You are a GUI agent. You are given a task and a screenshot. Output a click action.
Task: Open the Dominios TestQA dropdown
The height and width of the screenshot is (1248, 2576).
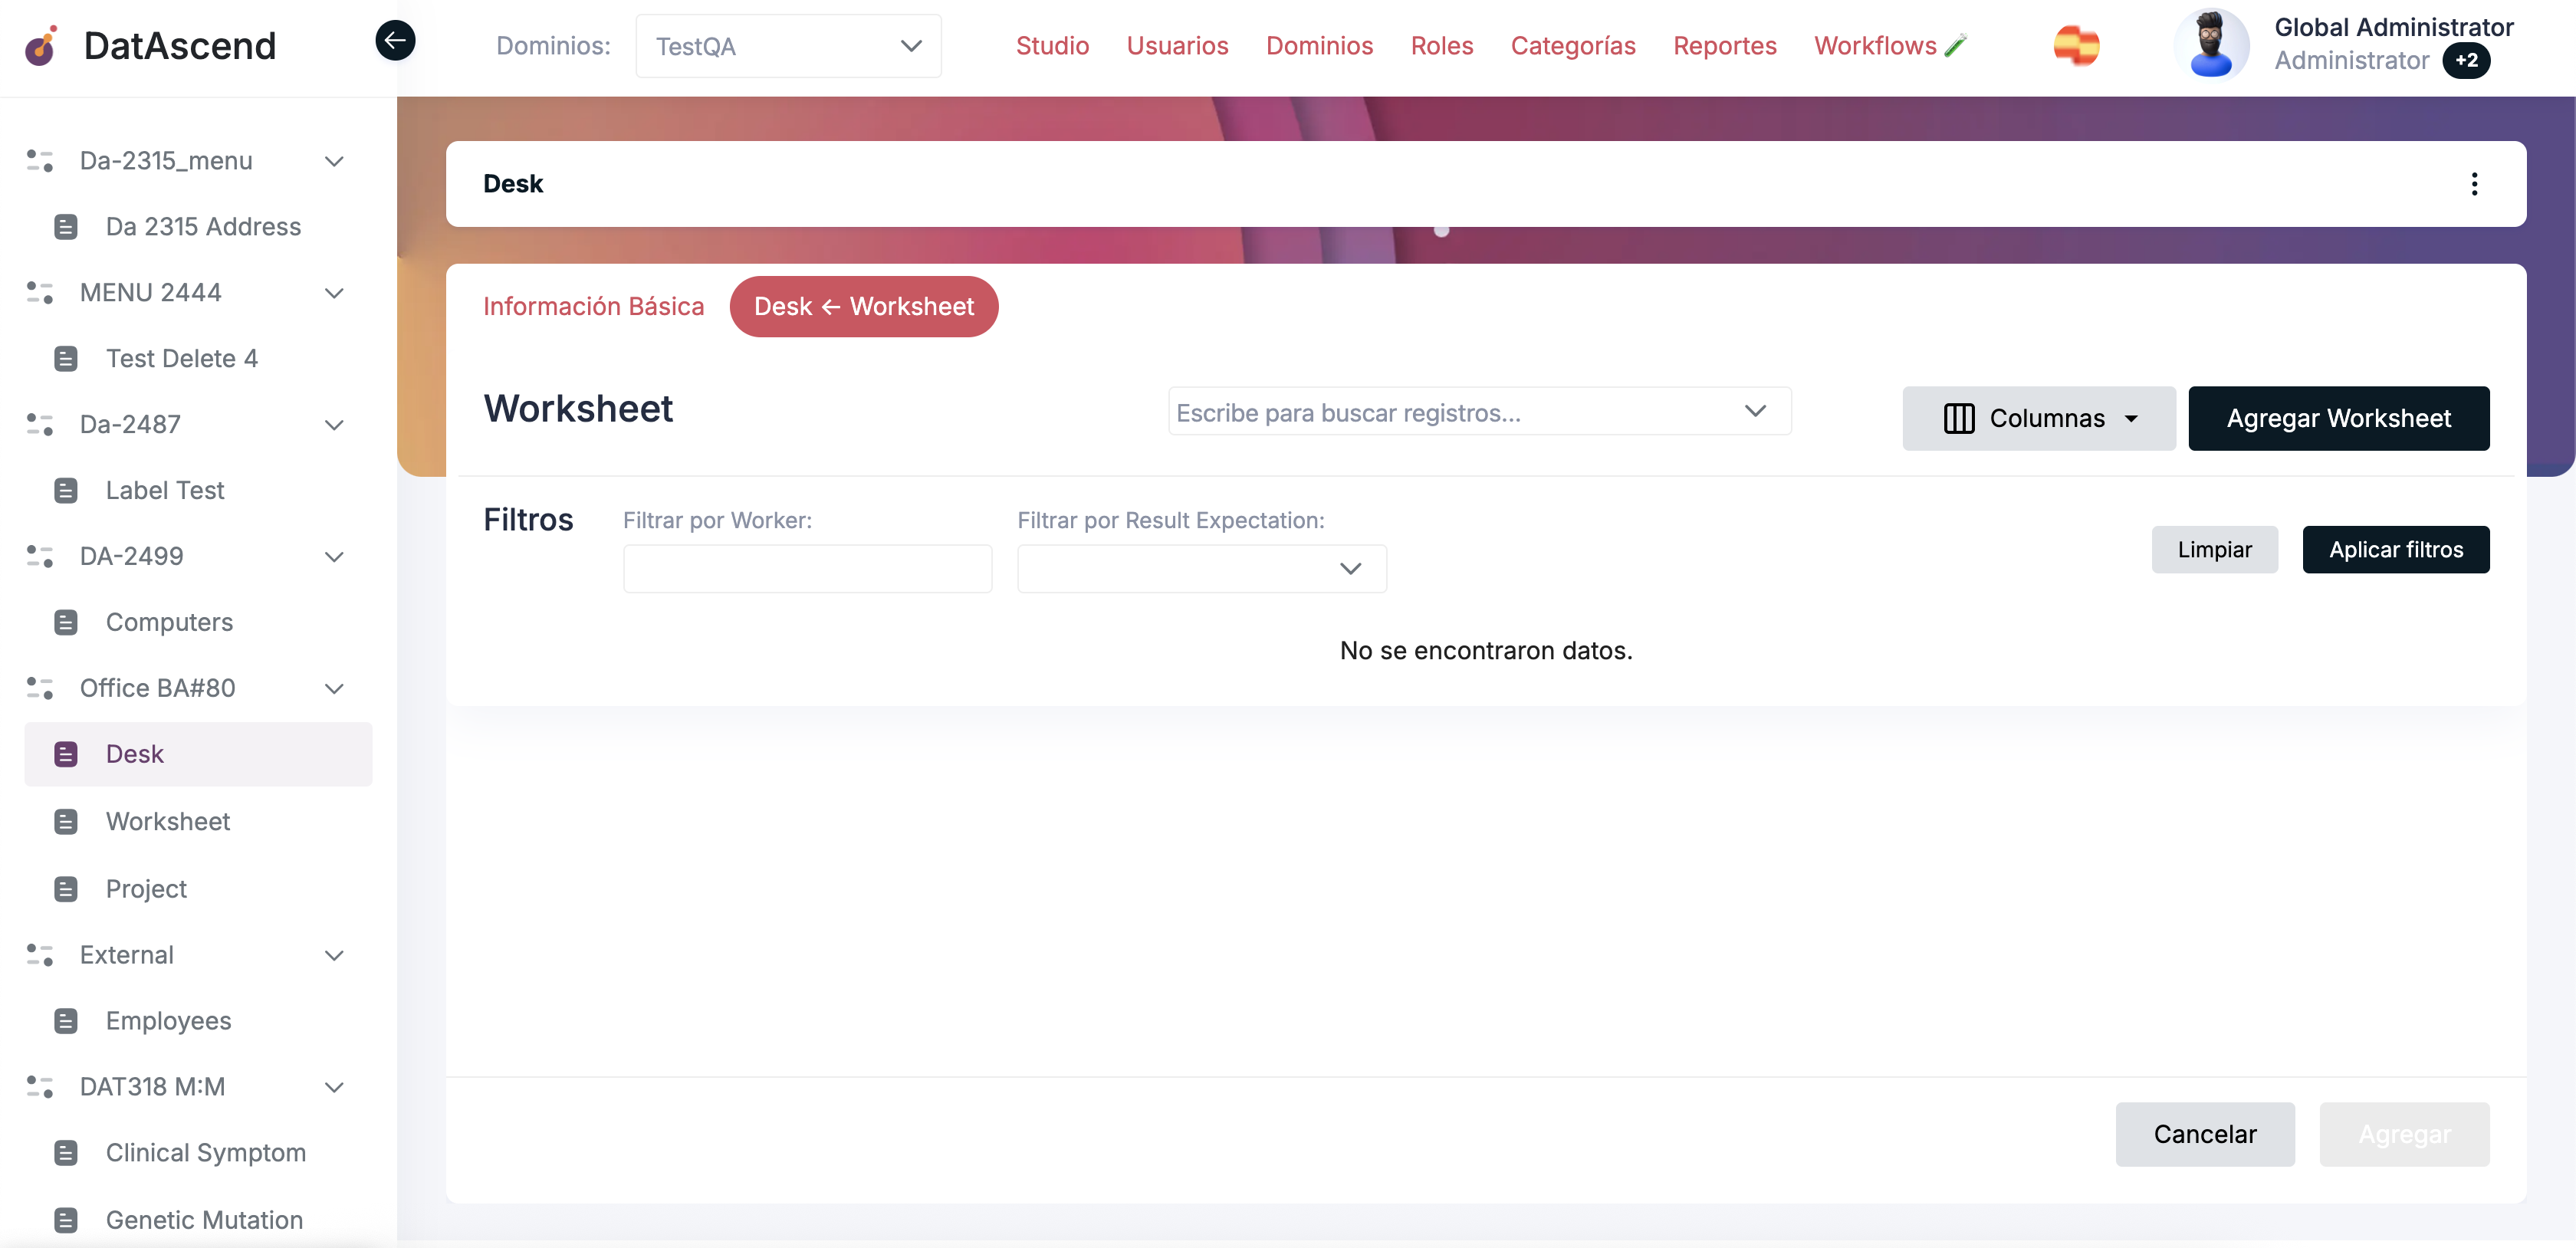click(788, 46)
